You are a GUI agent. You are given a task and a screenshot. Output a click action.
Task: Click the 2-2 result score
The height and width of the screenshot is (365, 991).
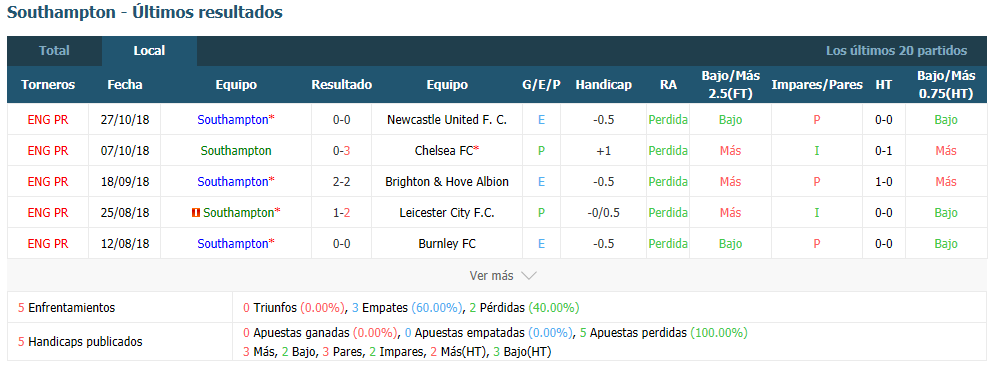tap(342, 182)
